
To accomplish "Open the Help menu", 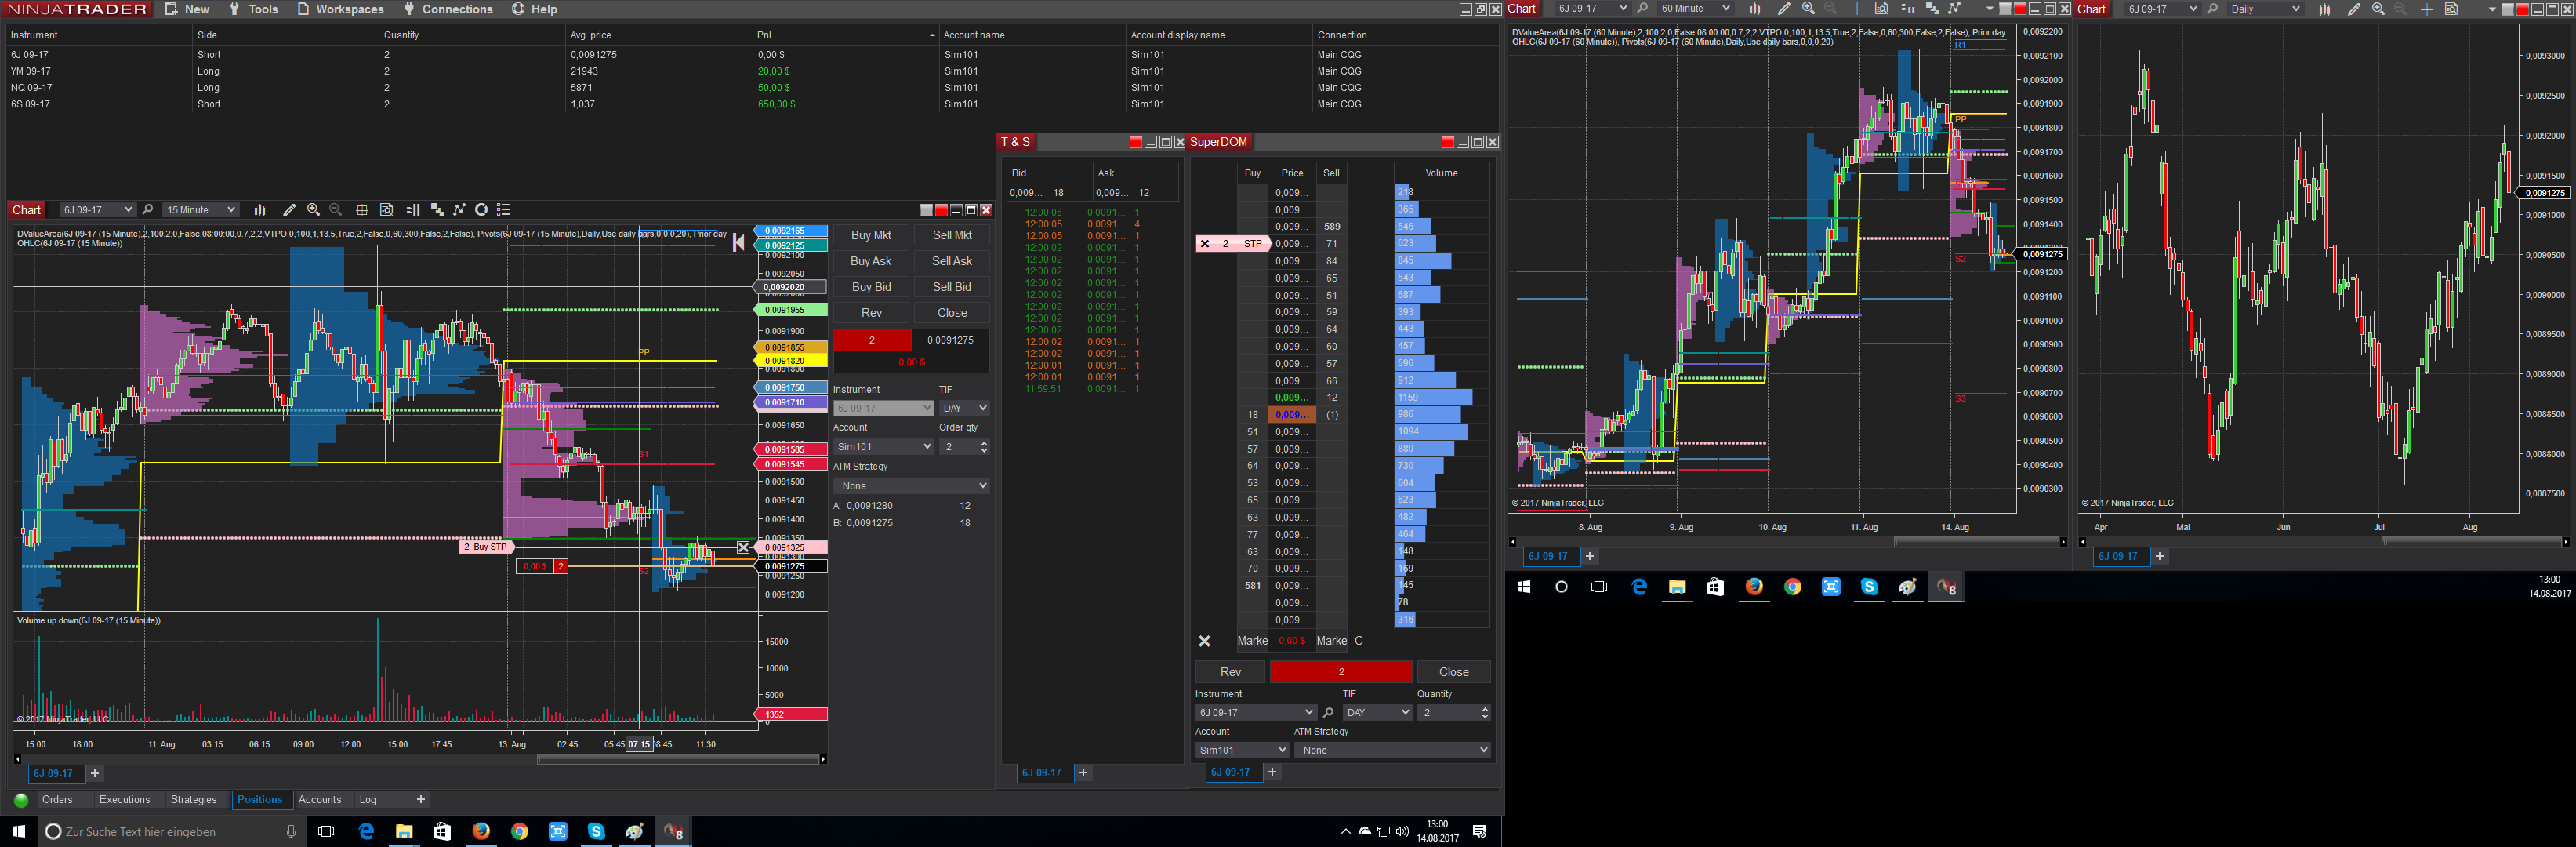I will click(535, 9).
